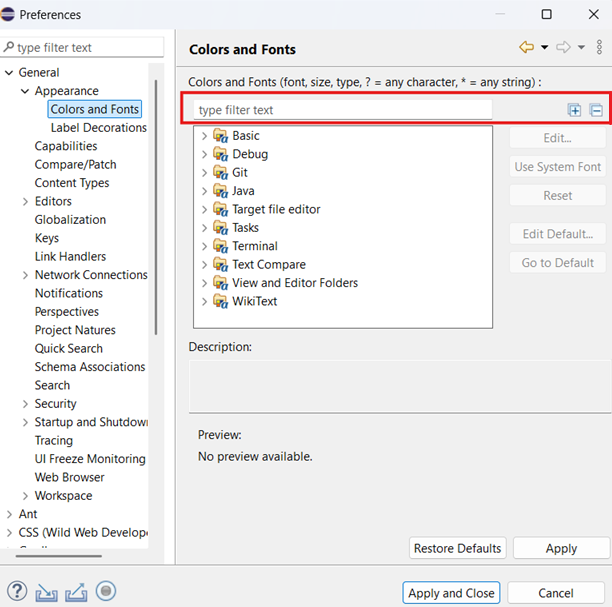This screenshot has height=607, width=612.
Task: Click the Use System Font button
Action: [x=557, y=167]
